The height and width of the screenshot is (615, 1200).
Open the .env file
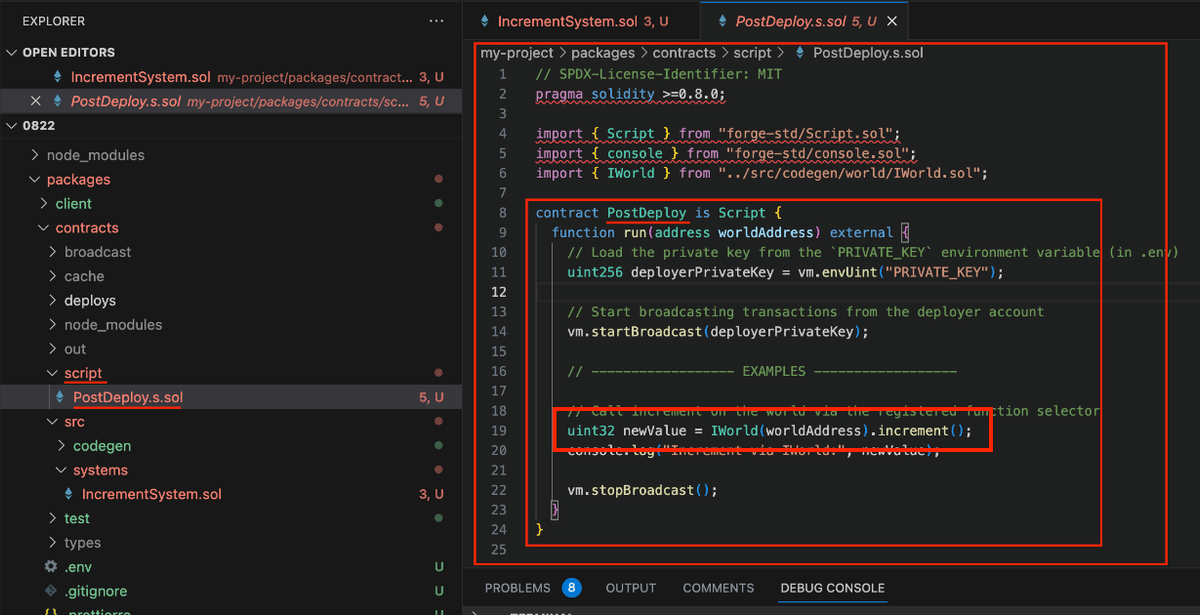click(78, 567)
